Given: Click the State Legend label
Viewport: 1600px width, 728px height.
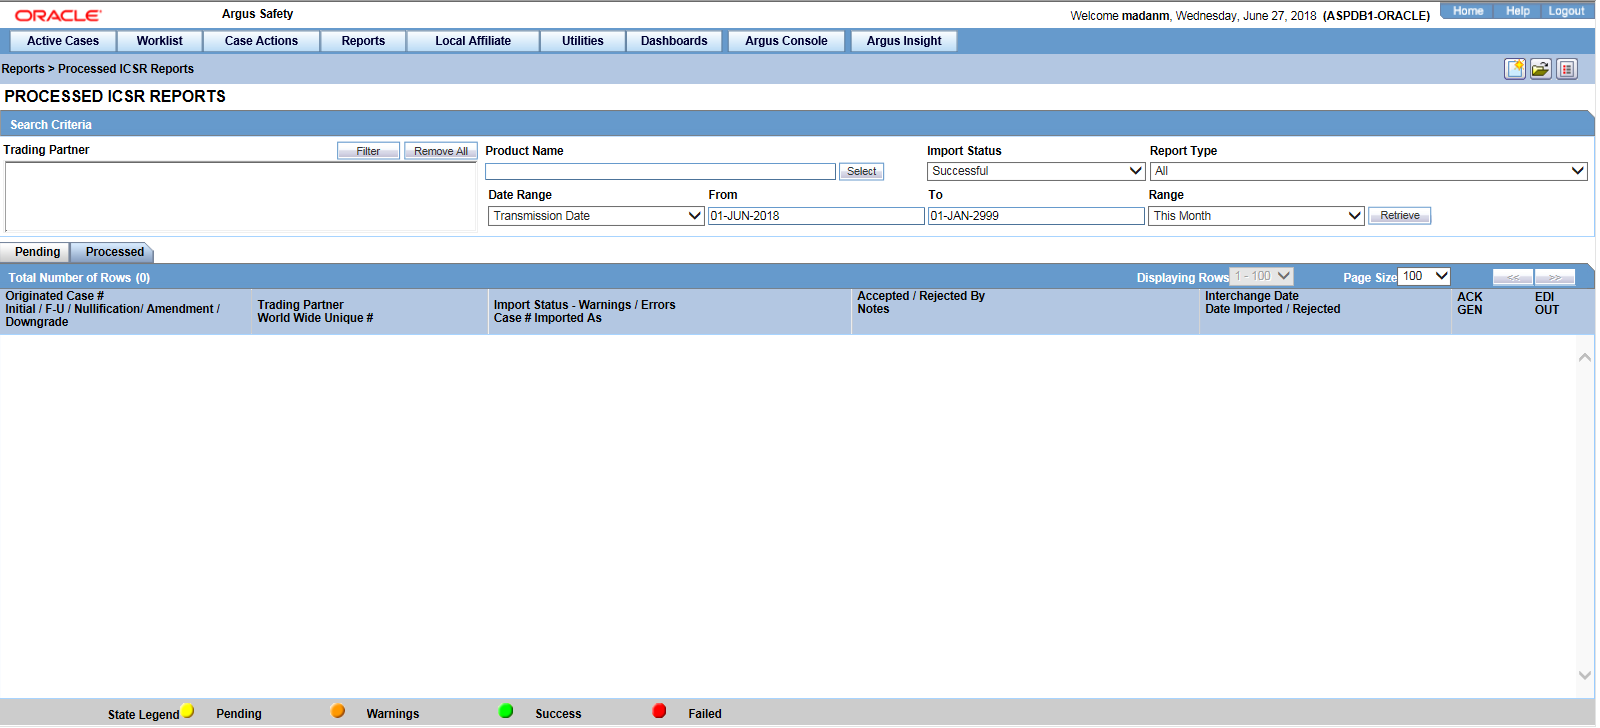Looking at the screenshot, I should (x=143, y=714).
